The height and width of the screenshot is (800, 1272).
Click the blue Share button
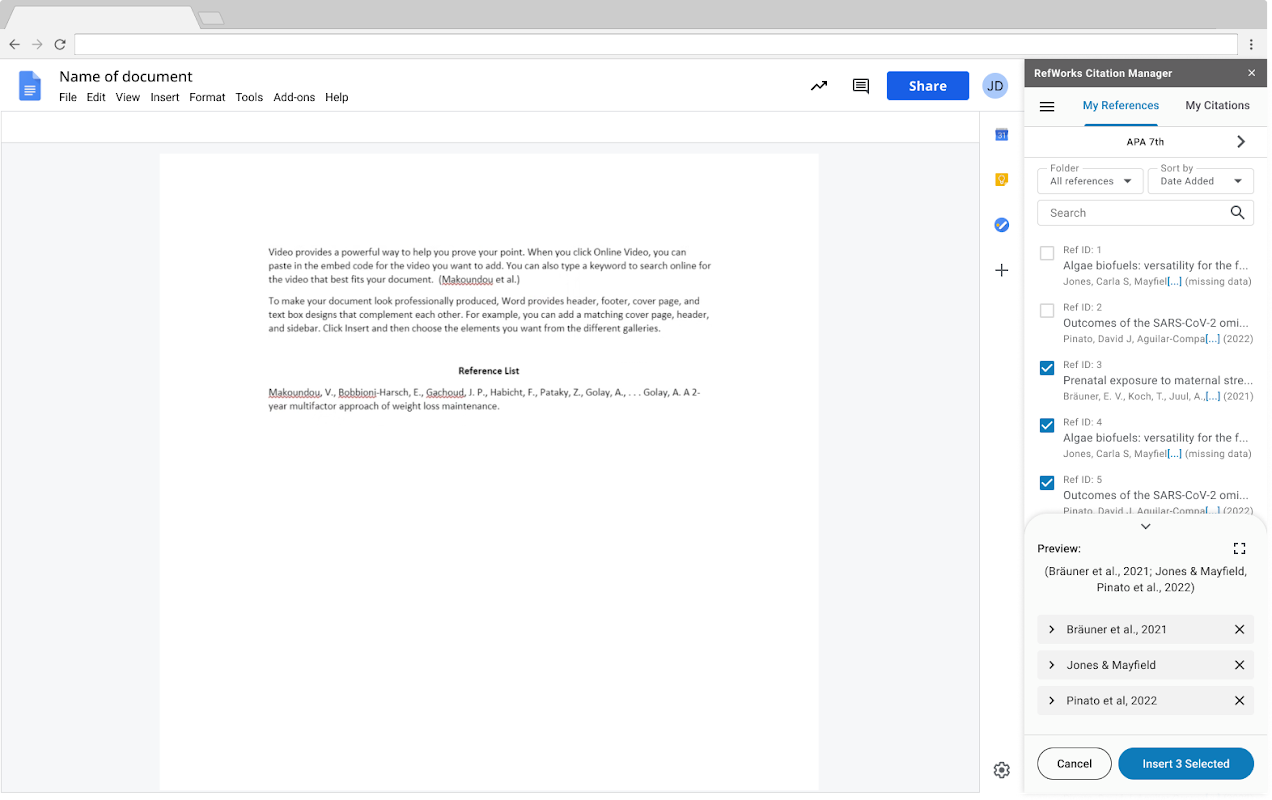click(x=928, y=86)
